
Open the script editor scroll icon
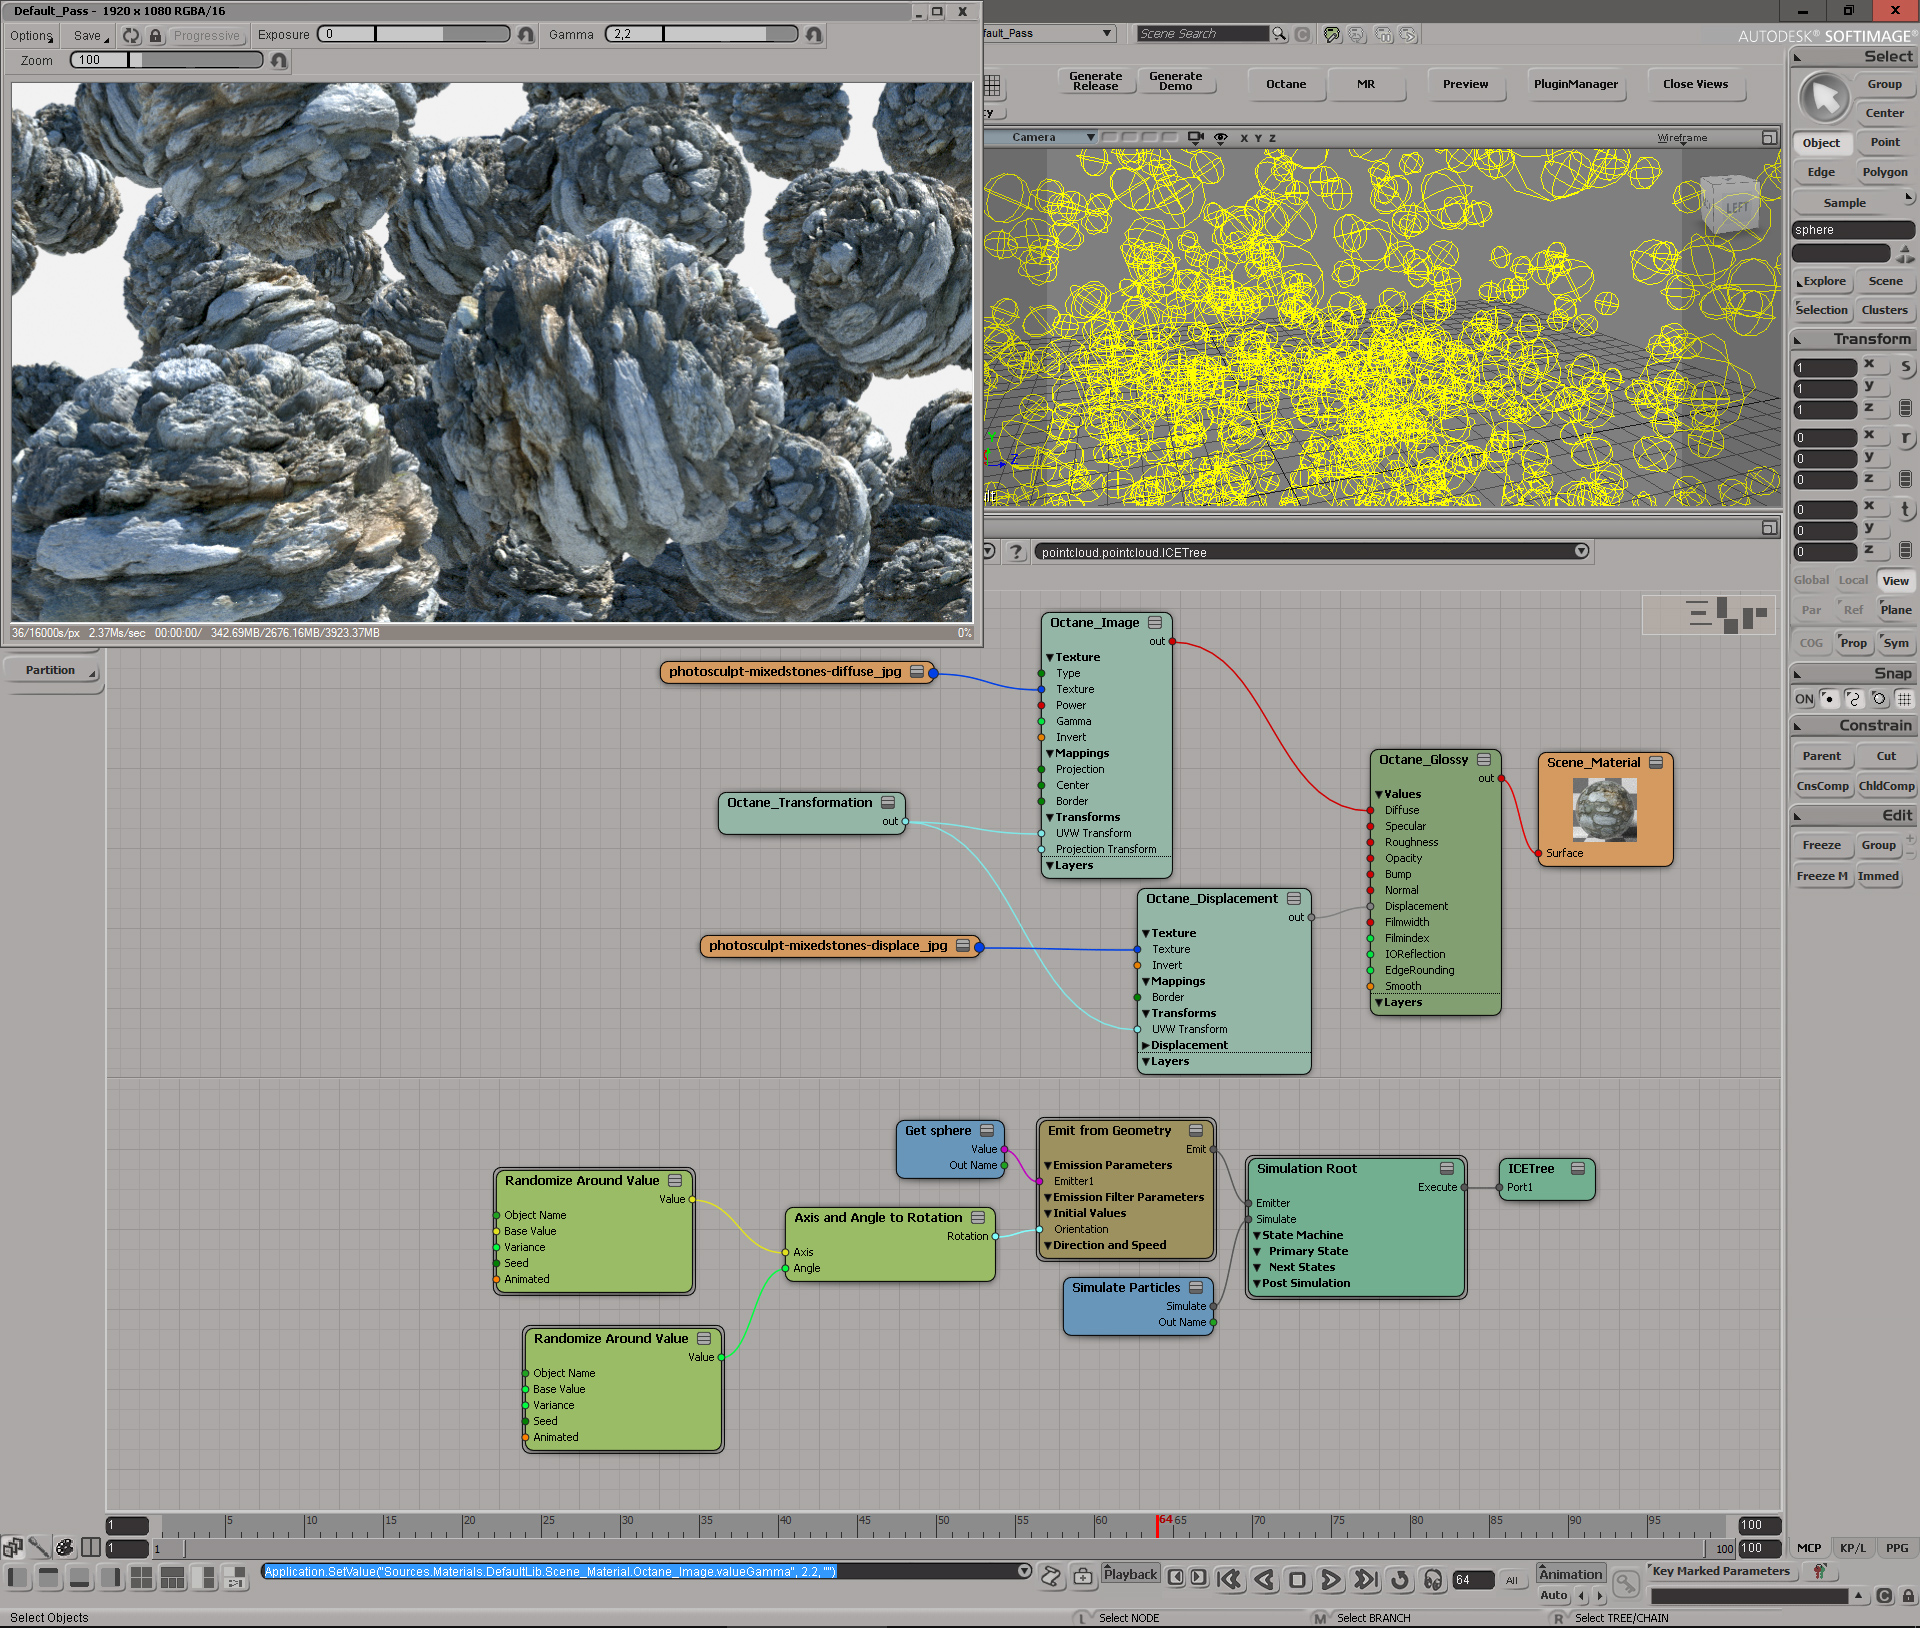tap(1050, 1577)
